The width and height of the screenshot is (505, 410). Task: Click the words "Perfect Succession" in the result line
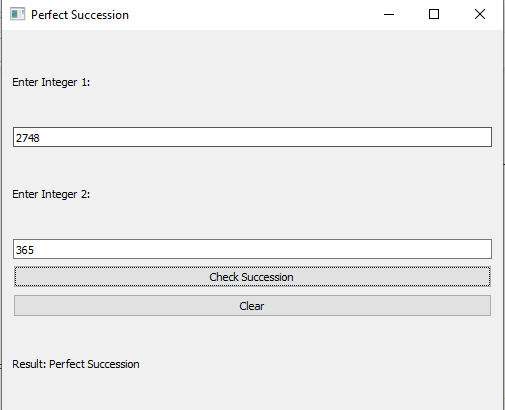click(x=94, y=364)
